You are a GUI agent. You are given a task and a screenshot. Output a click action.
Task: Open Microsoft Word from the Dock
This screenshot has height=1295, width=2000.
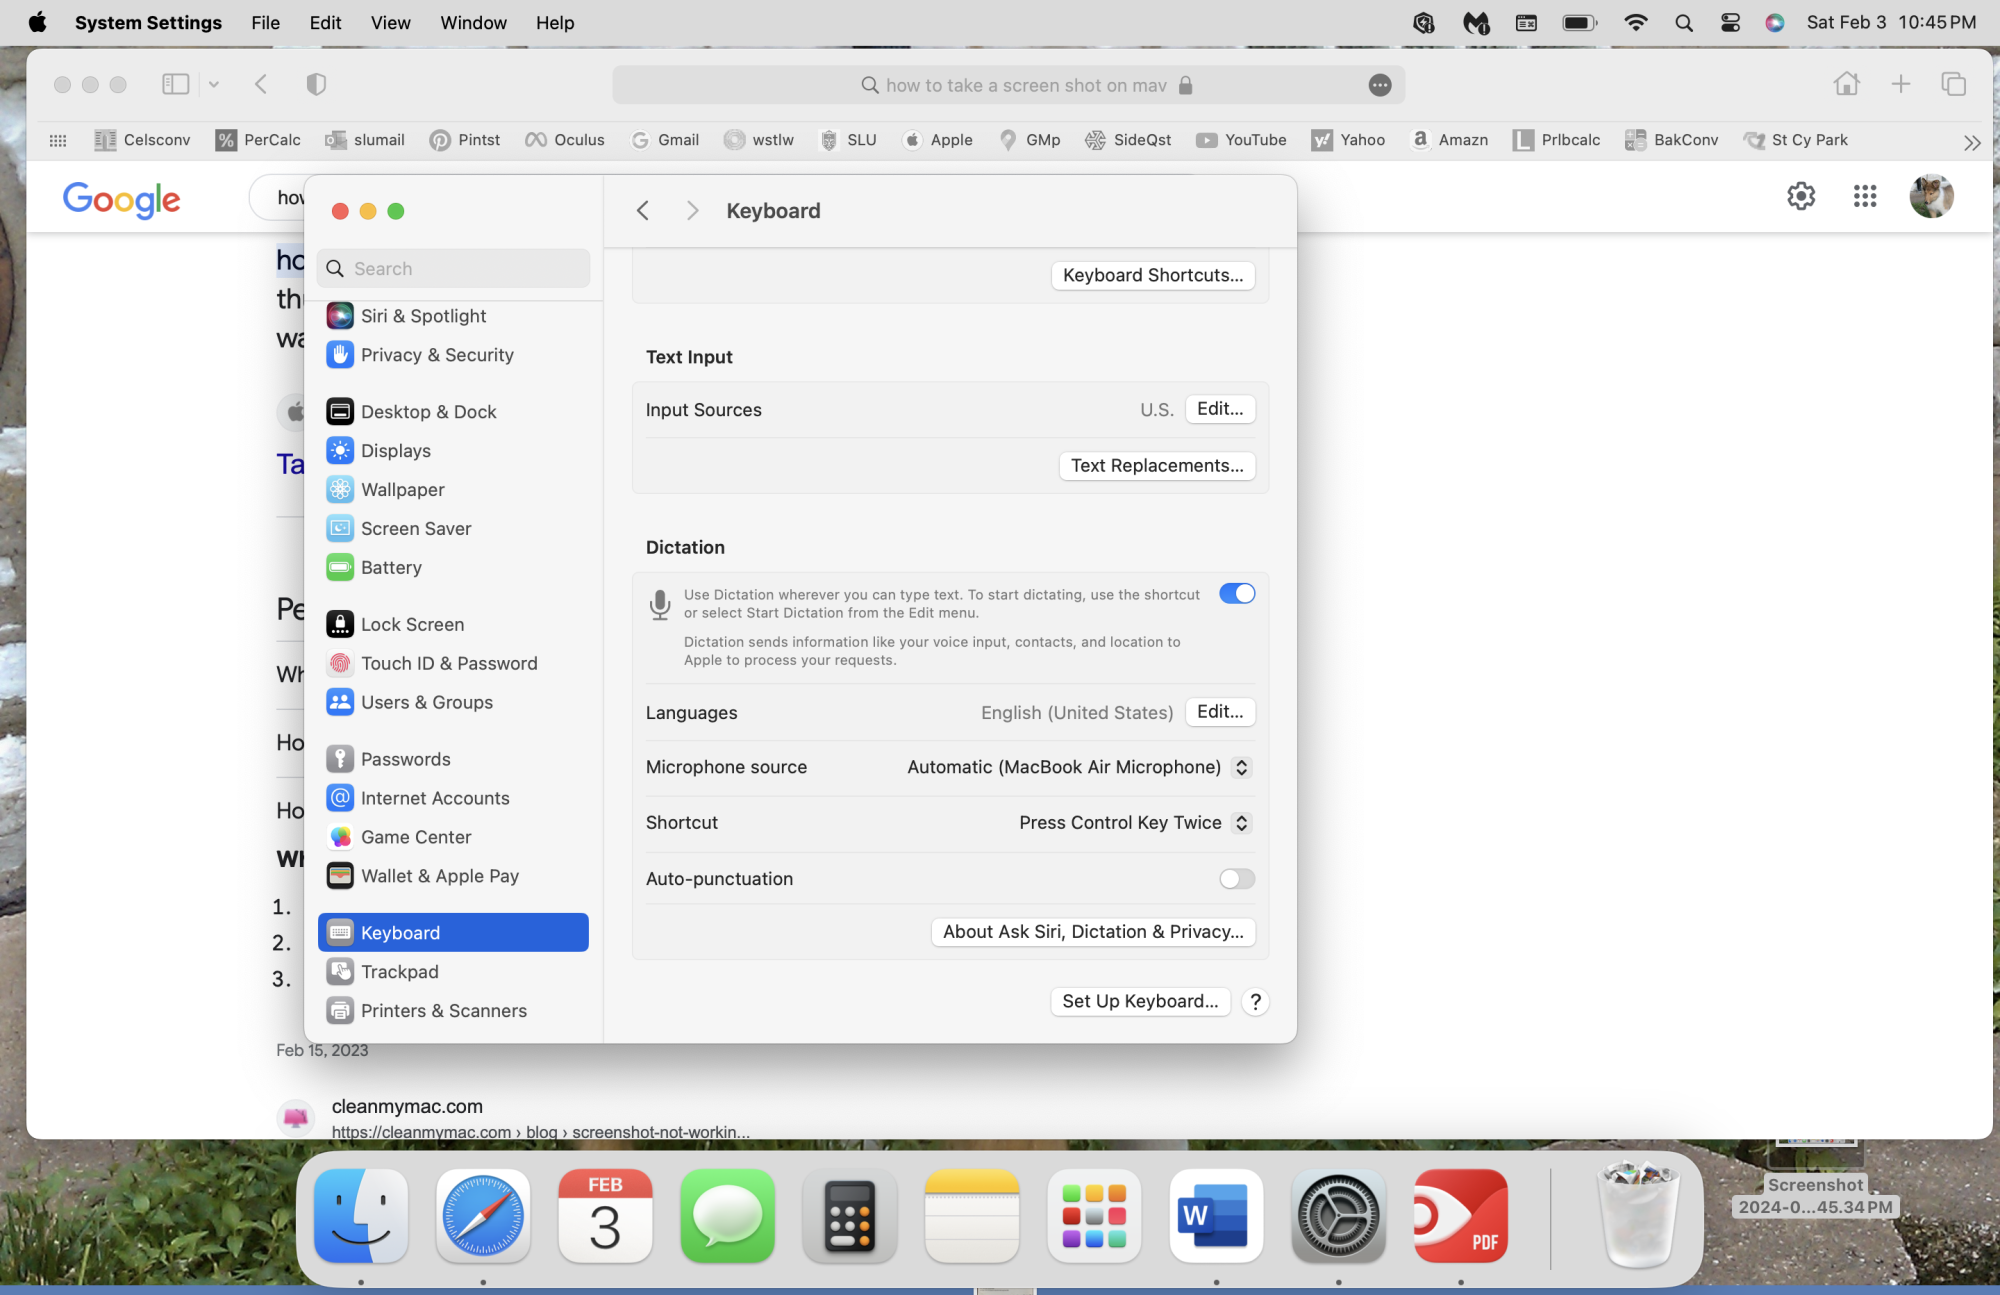[1215, 1216]
